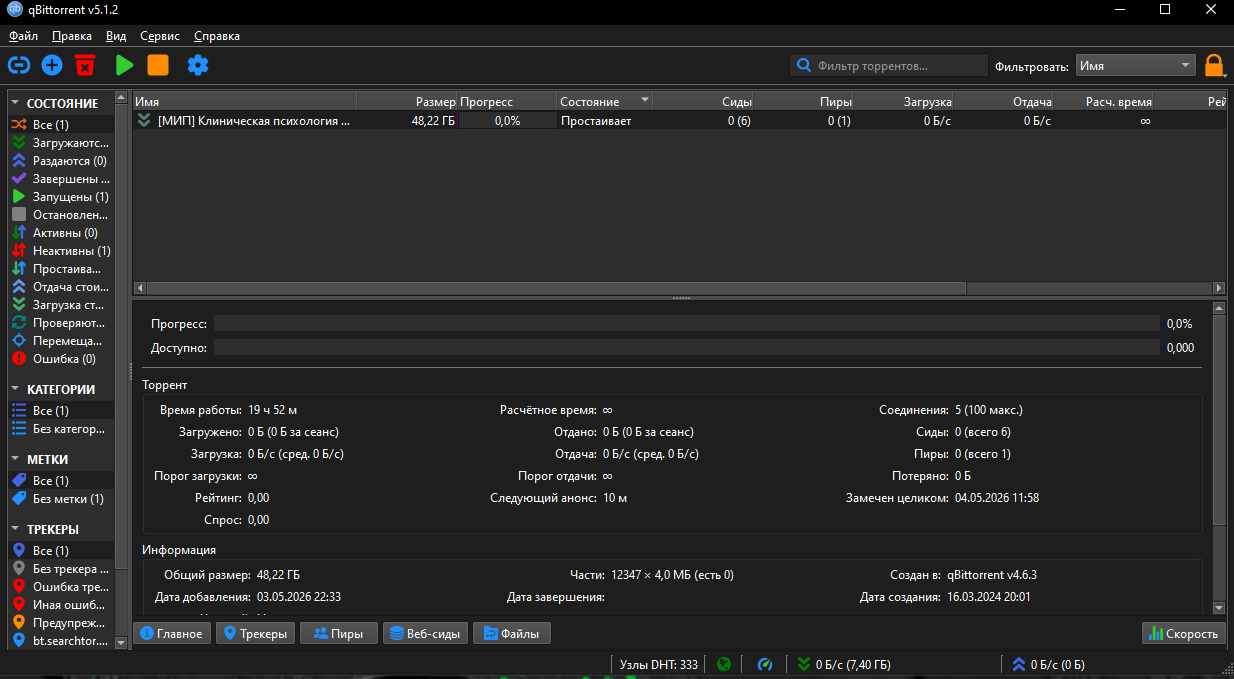Open the Сервис menu
The width and height of the screenshot is (1234, 679).
(160, 36)
